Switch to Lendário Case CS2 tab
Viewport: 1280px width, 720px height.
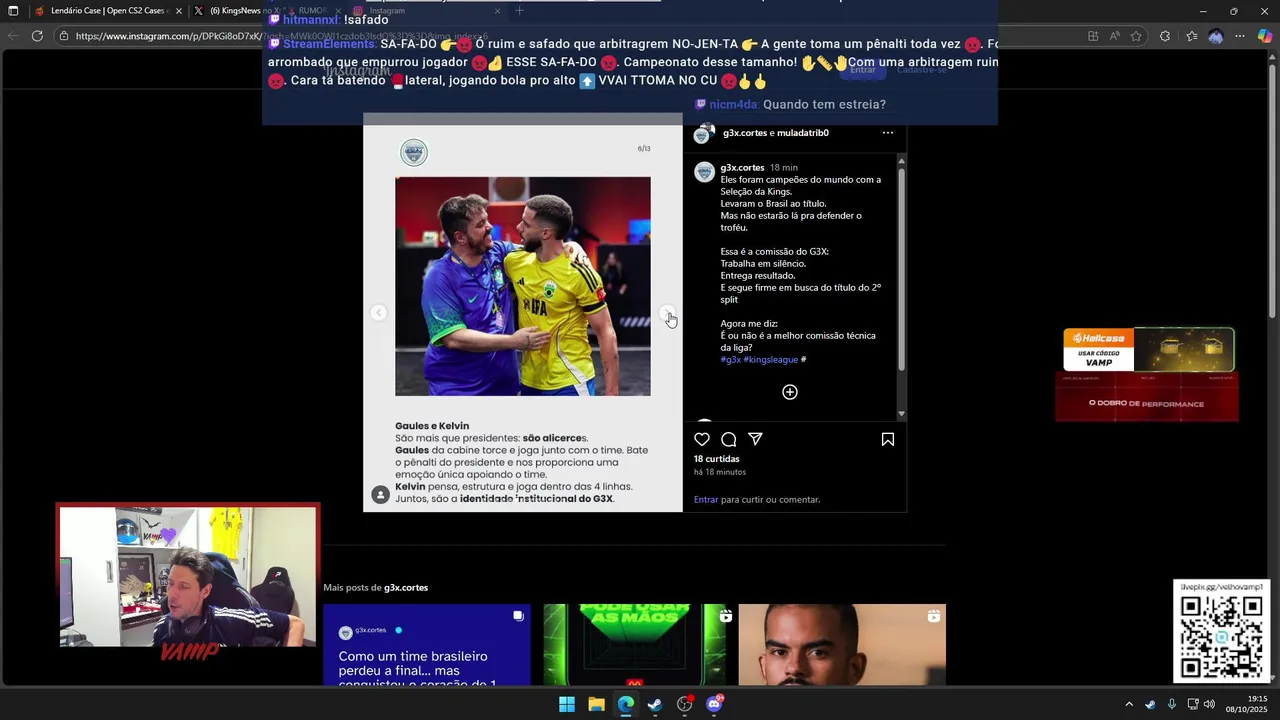coord(108,11)
